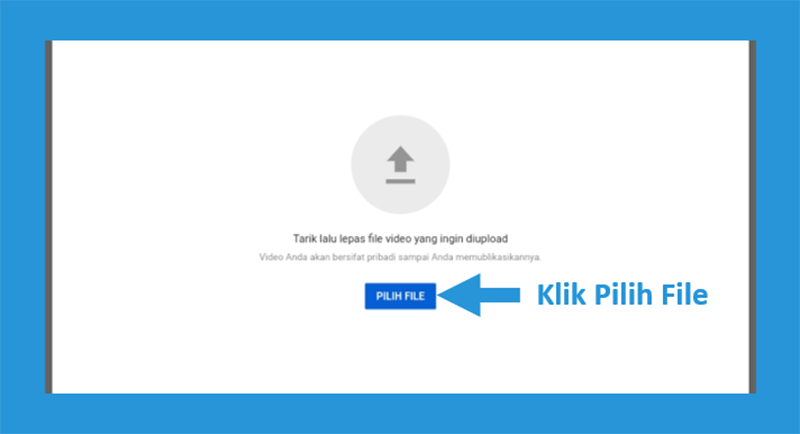The width and height of the screenshot is (800, 434).
Task: Click the 'Klik Pilih File' annotation text
Action: (622, 295)
